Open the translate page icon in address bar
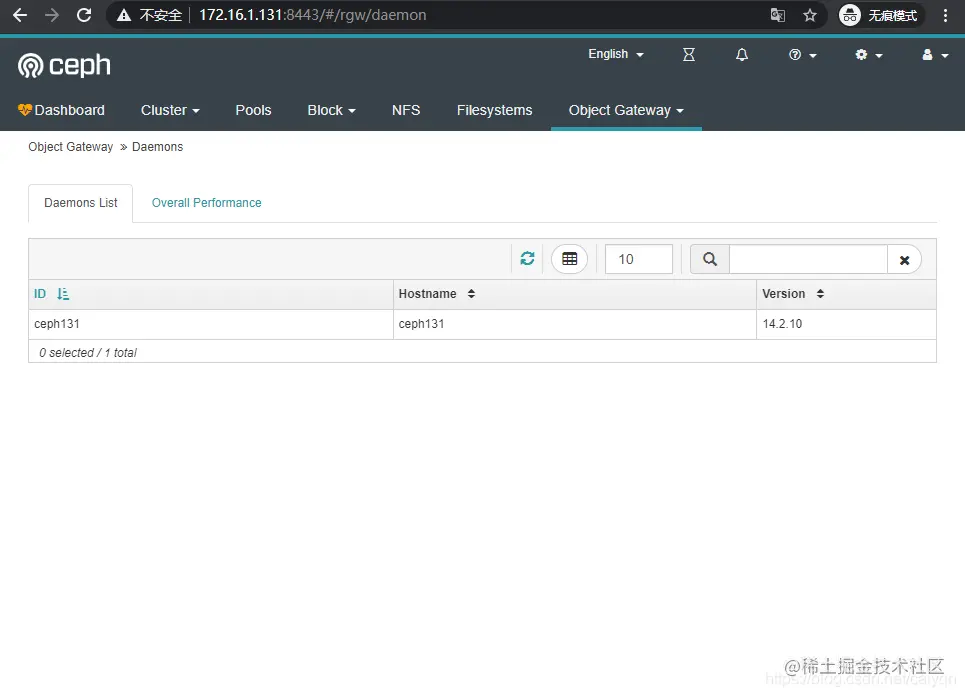 (x=778, y=15)
